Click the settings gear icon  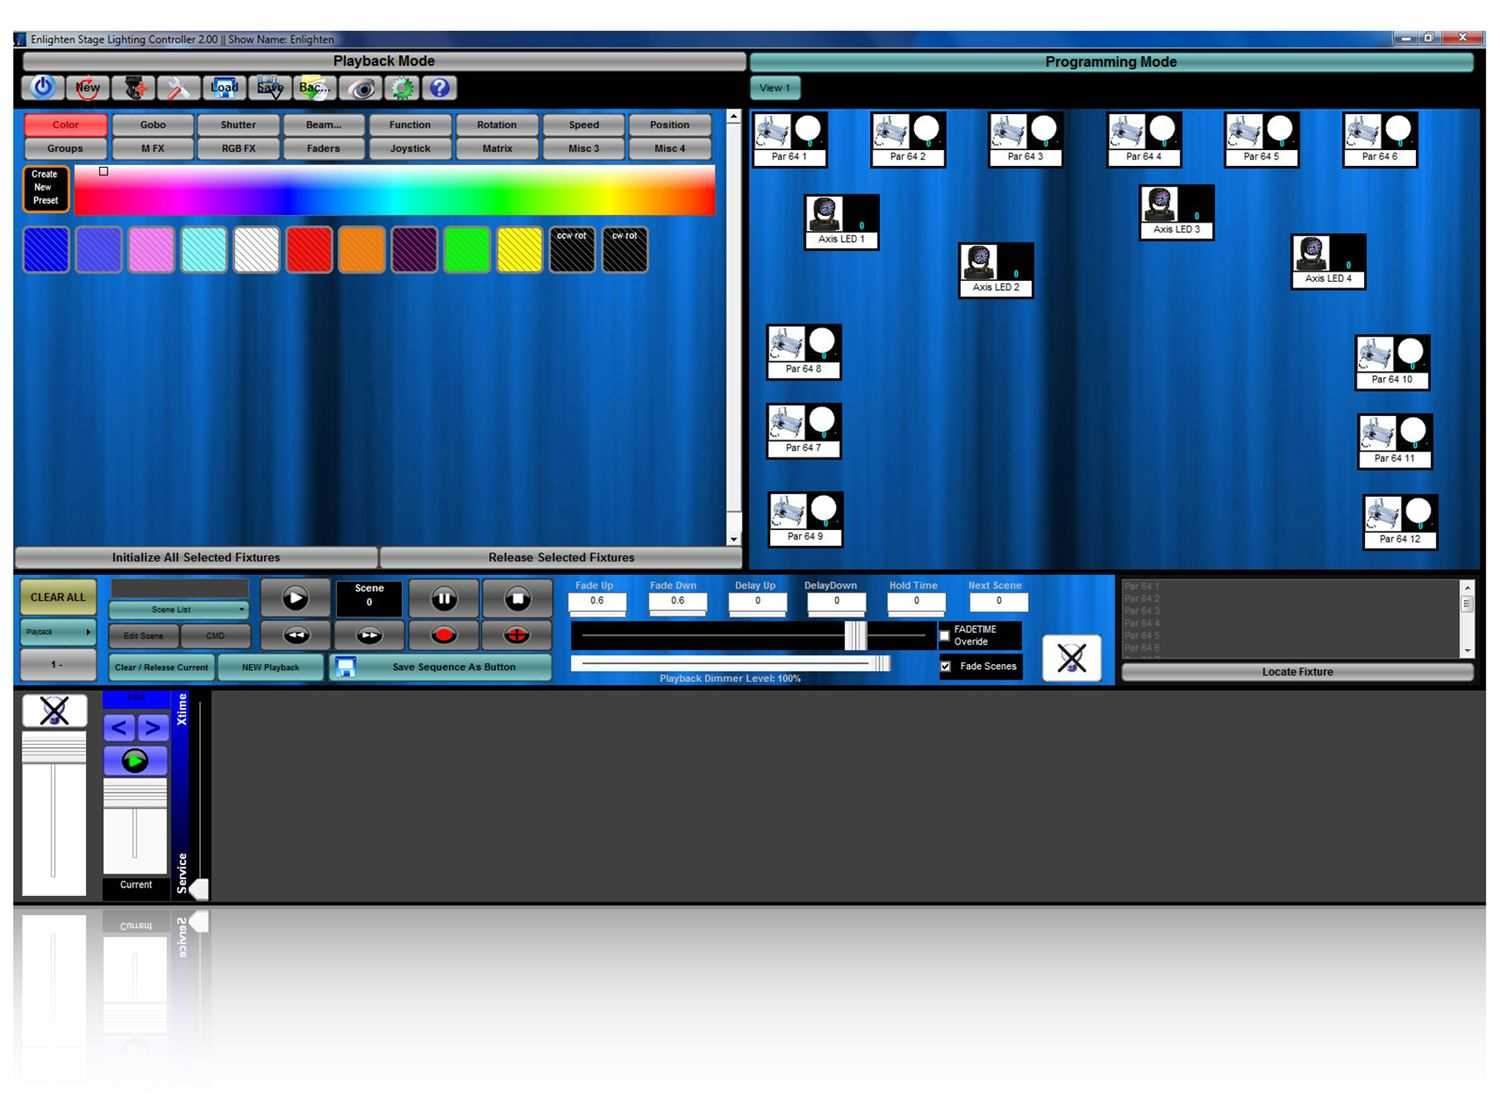tap(402, 88)
